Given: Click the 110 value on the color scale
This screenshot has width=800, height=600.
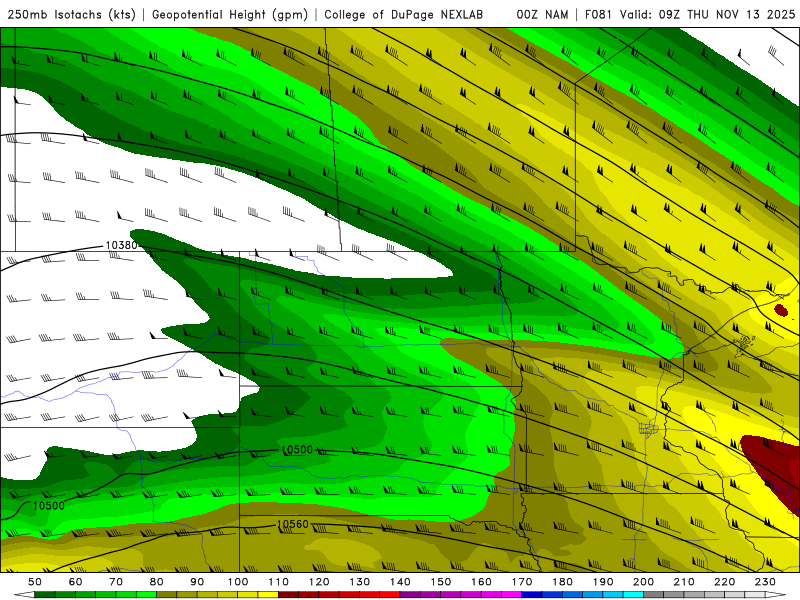Looking at the screenshot, I should point(279,582).
